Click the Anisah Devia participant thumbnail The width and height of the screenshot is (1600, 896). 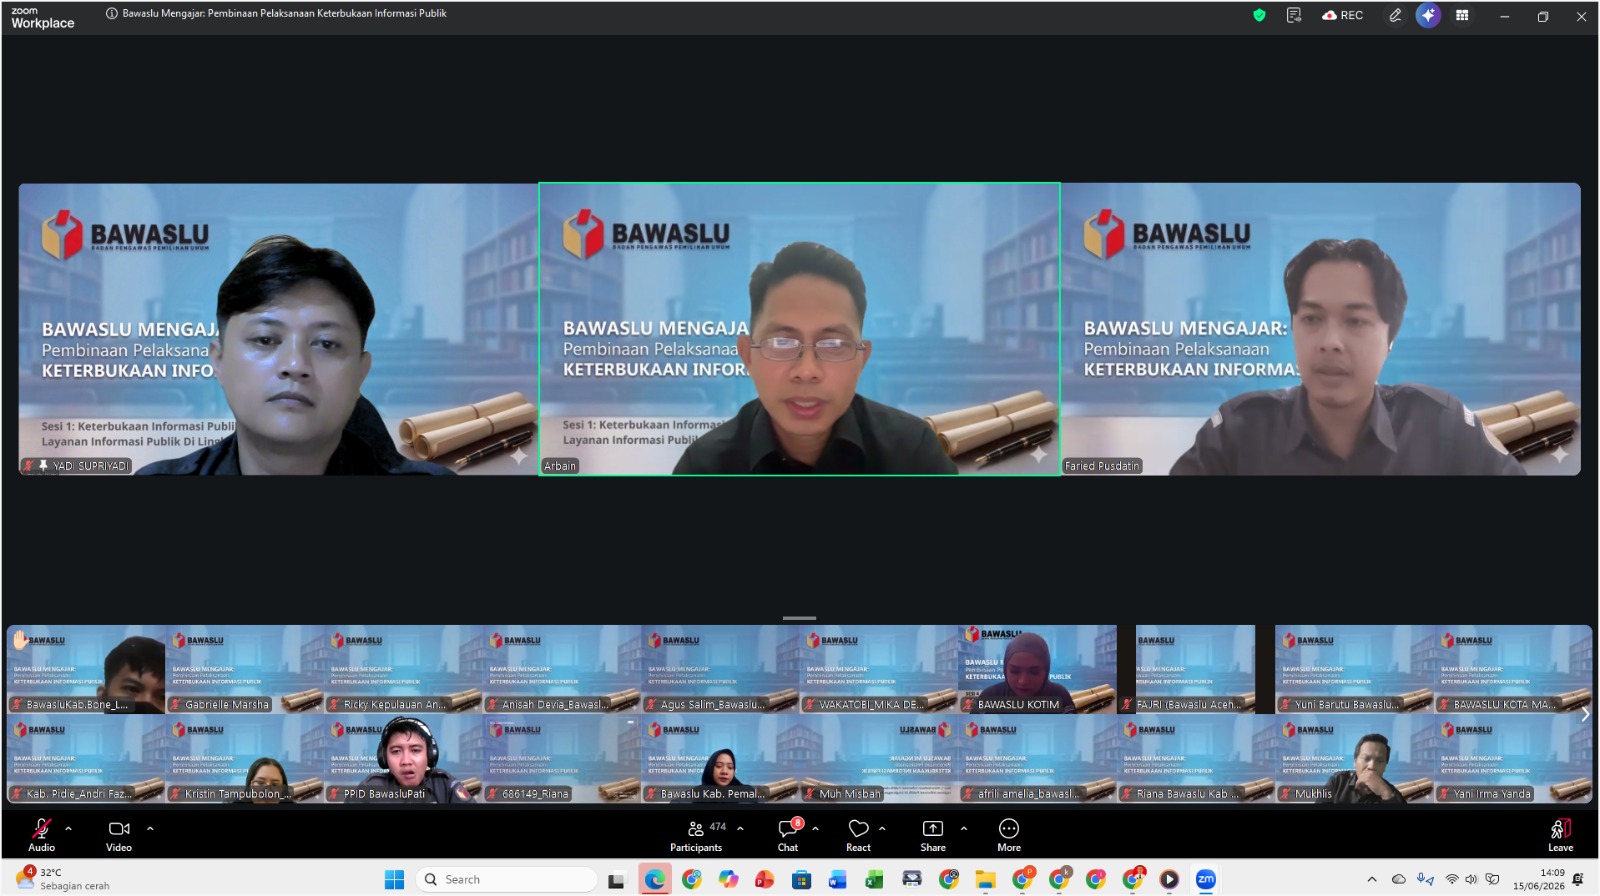point(562,669)
